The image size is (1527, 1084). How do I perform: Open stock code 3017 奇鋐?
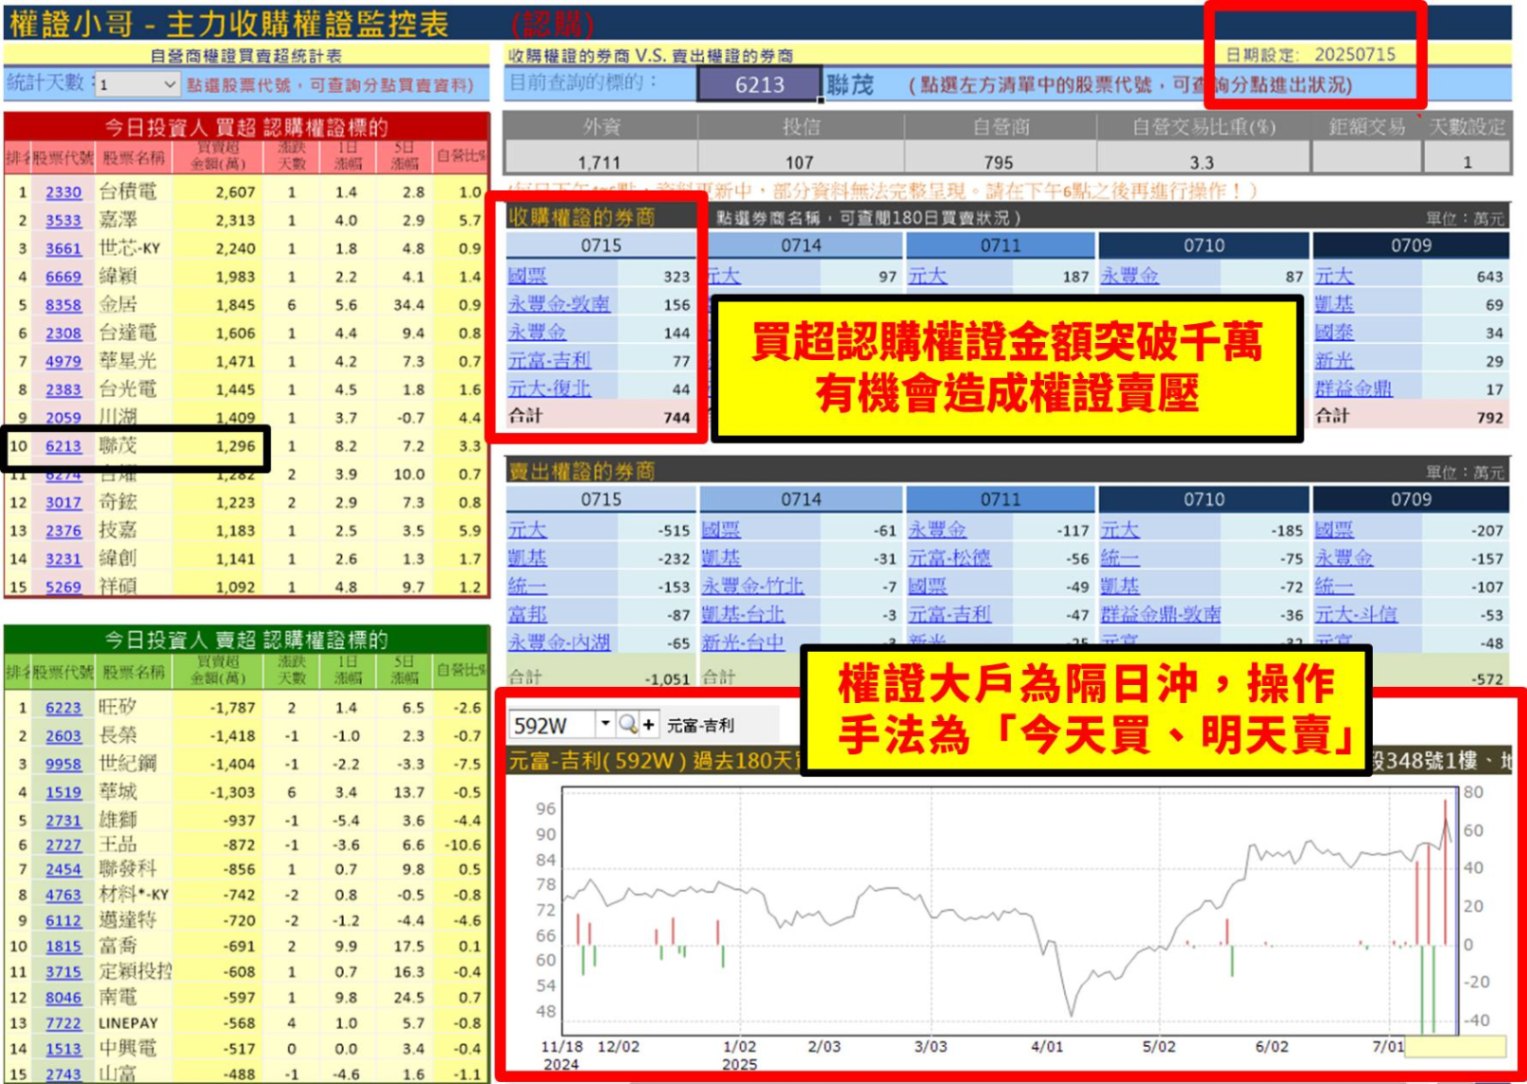point(63,503)
